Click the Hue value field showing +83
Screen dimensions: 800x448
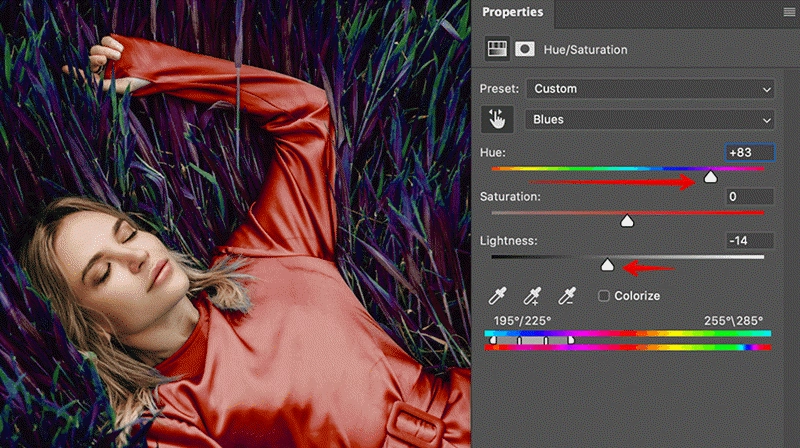point(750,152)
